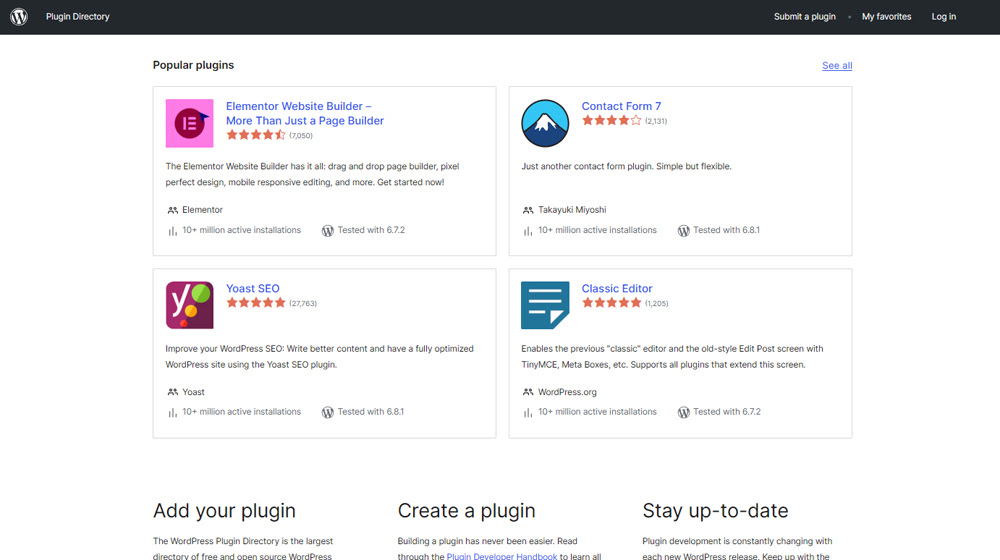The width and height of the screenshot is (1000, 560).
Task: Open Plugin Directory in header
Action: pyautogui.click(x=78, y=17)
